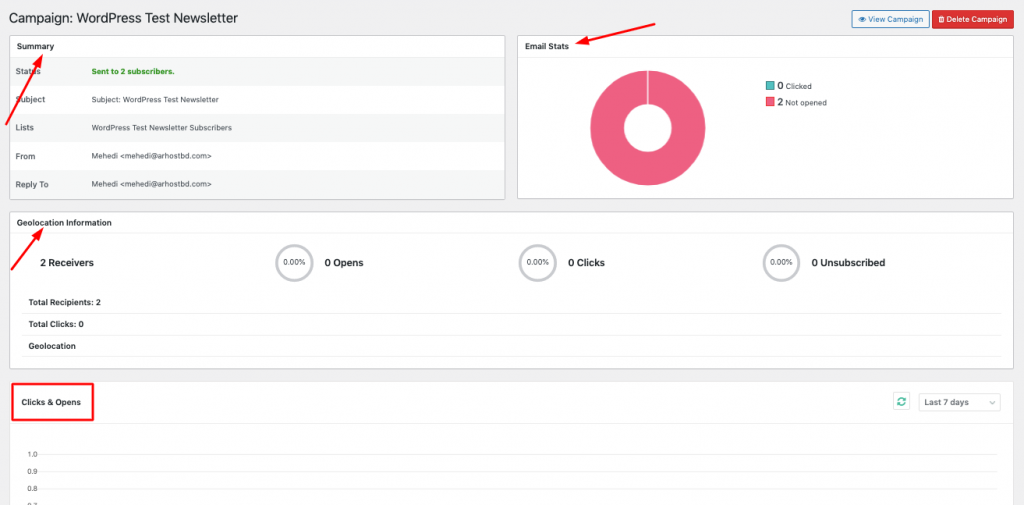Image resolution: width=1024 pixels, height=505 pixels.
Task: Click the '0 Opens' label
Action: (344, 263)
